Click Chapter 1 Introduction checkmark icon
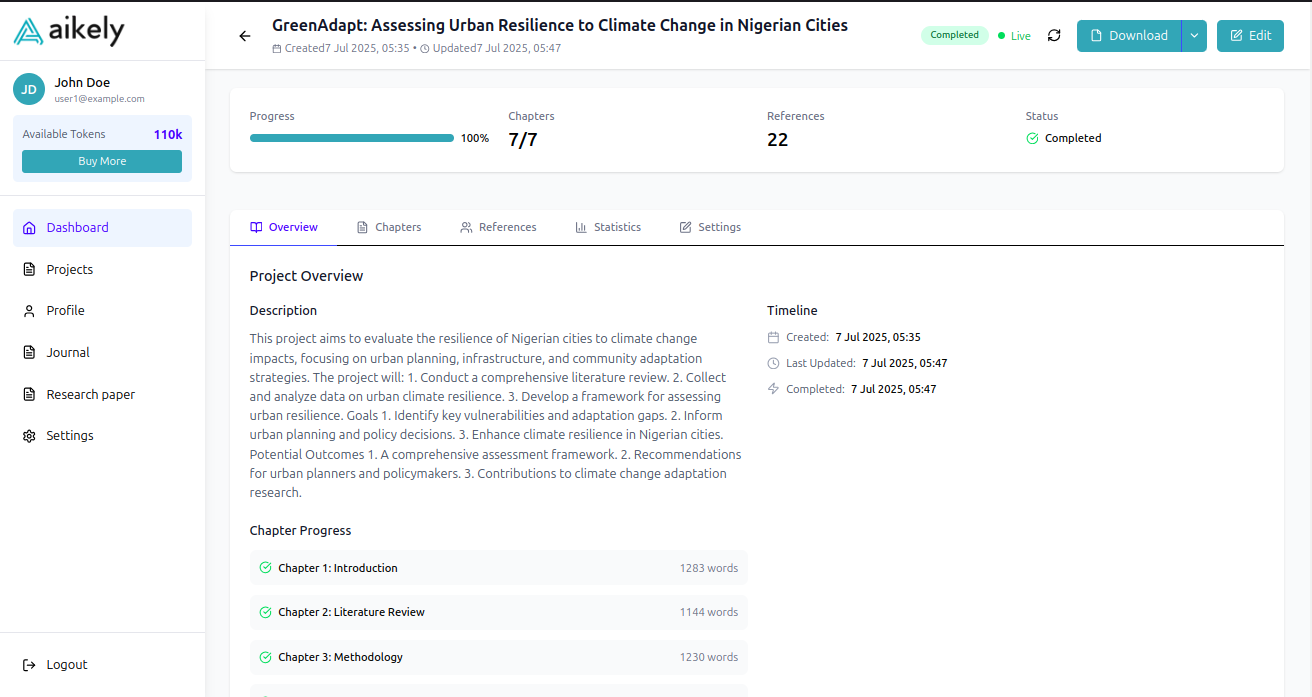Screen dimensions: 1312x697 [265, 568]
